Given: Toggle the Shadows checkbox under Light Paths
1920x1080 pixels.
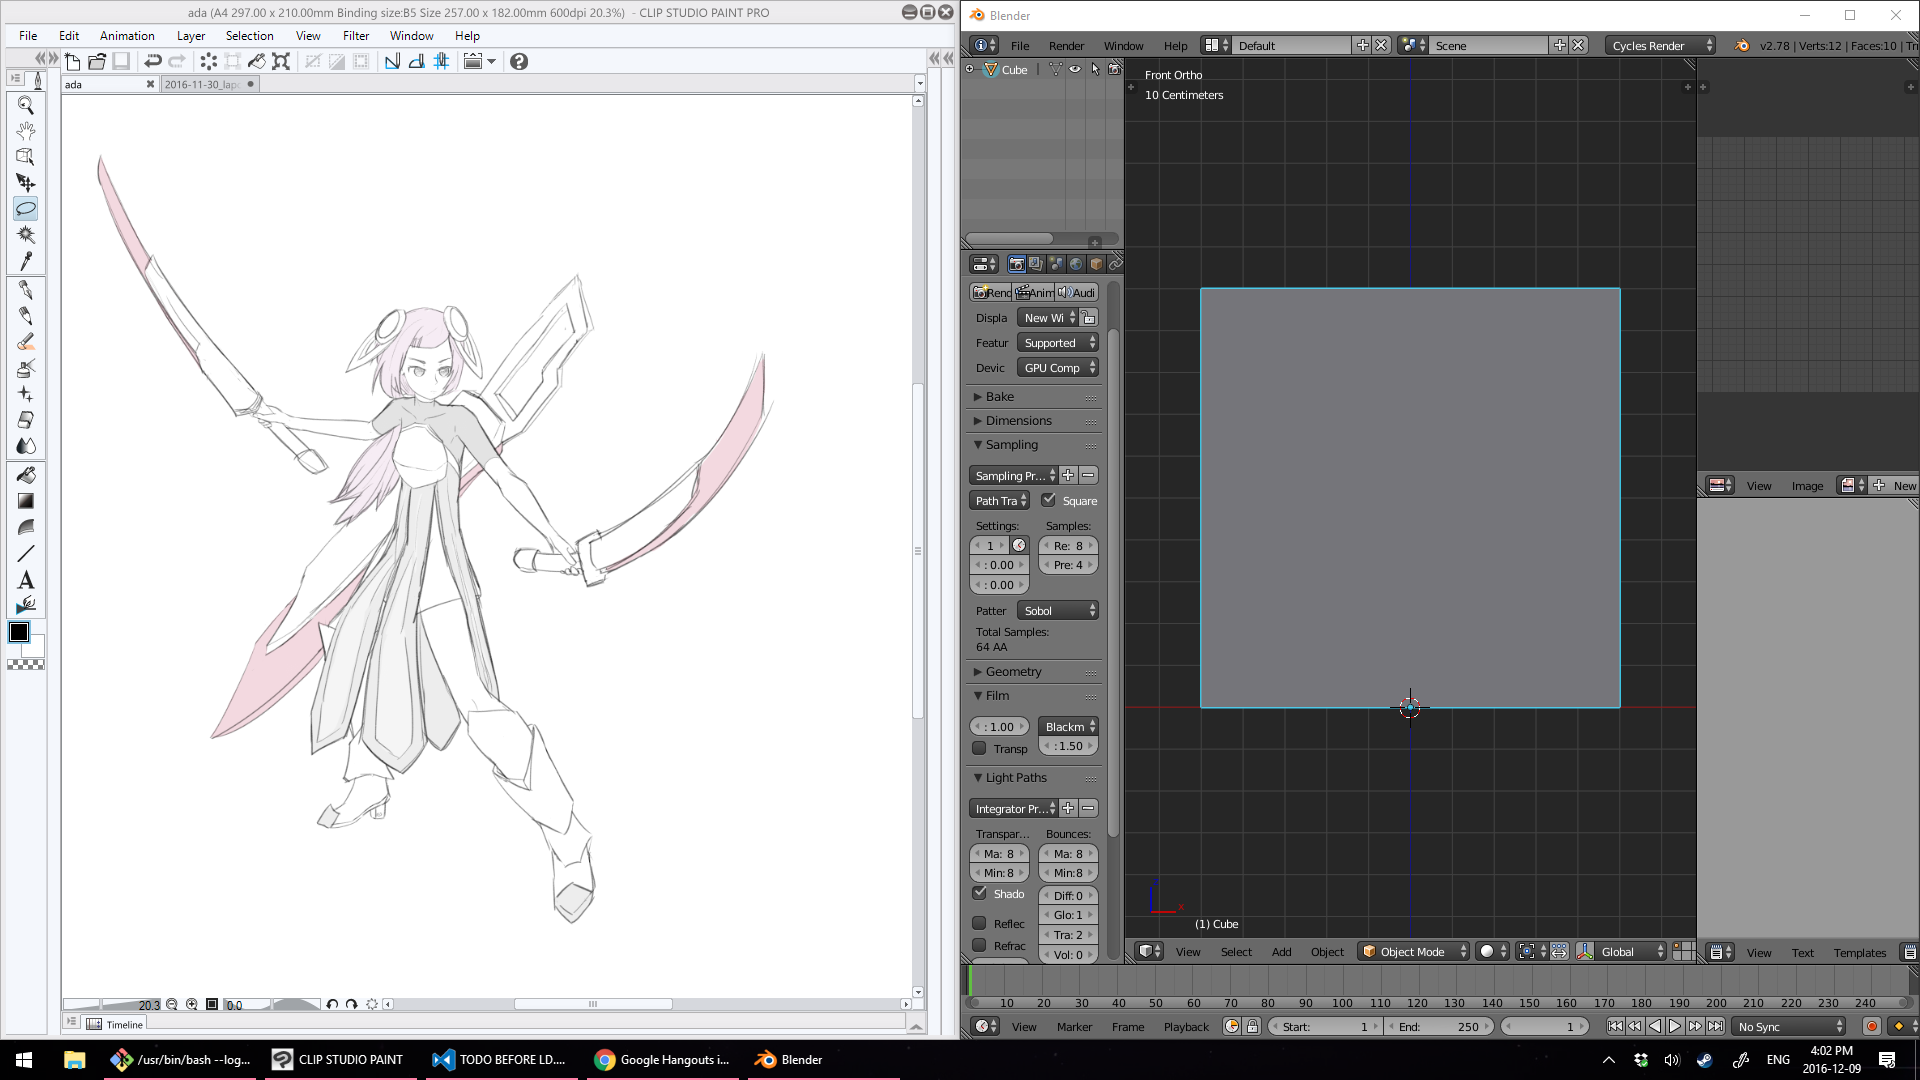Looking at the screenshot, I should (x=979, y=893).
